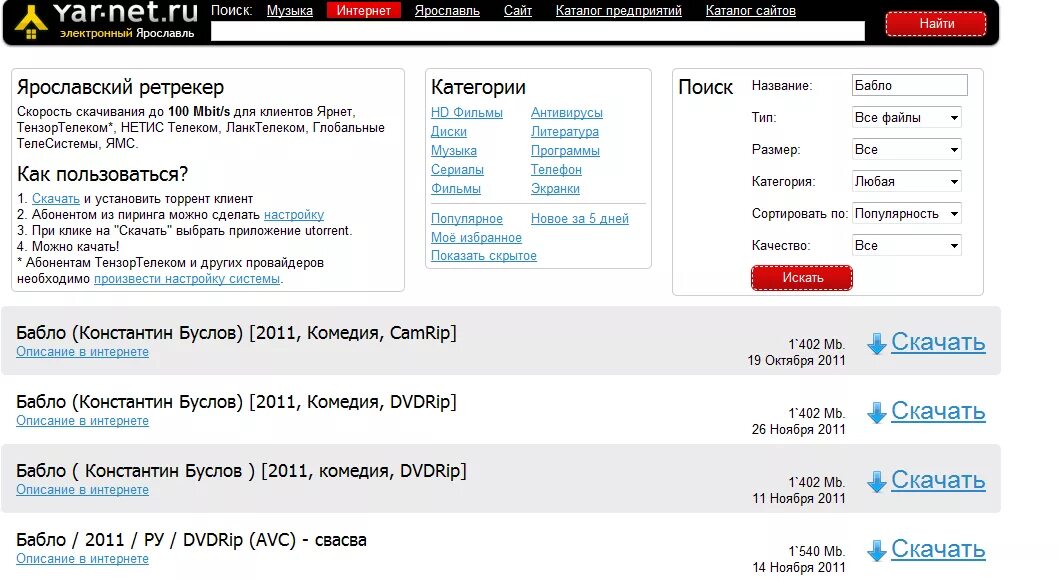Select the Ярославль tab
Image resolution: width=1059 pixels, height=580 pixels.
447,10
